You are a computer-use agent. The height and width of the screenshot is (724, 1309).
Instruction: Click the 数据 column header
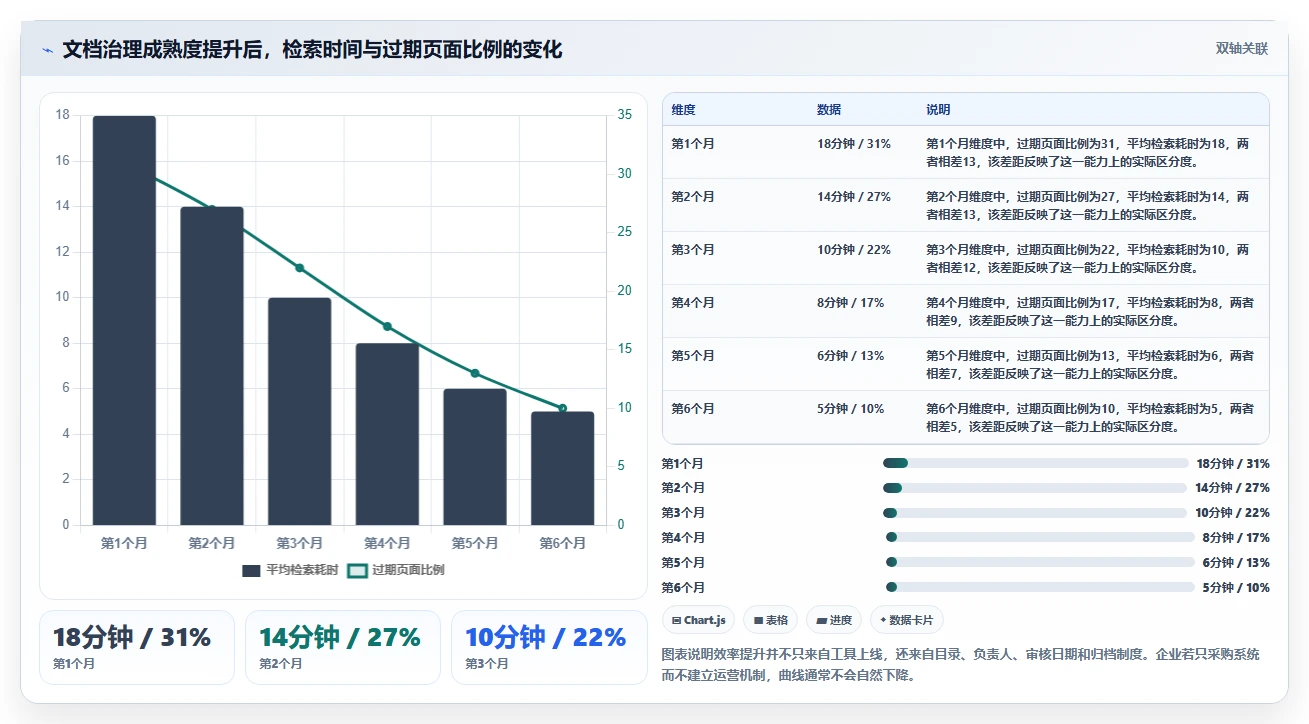click(x=829, y=110)
